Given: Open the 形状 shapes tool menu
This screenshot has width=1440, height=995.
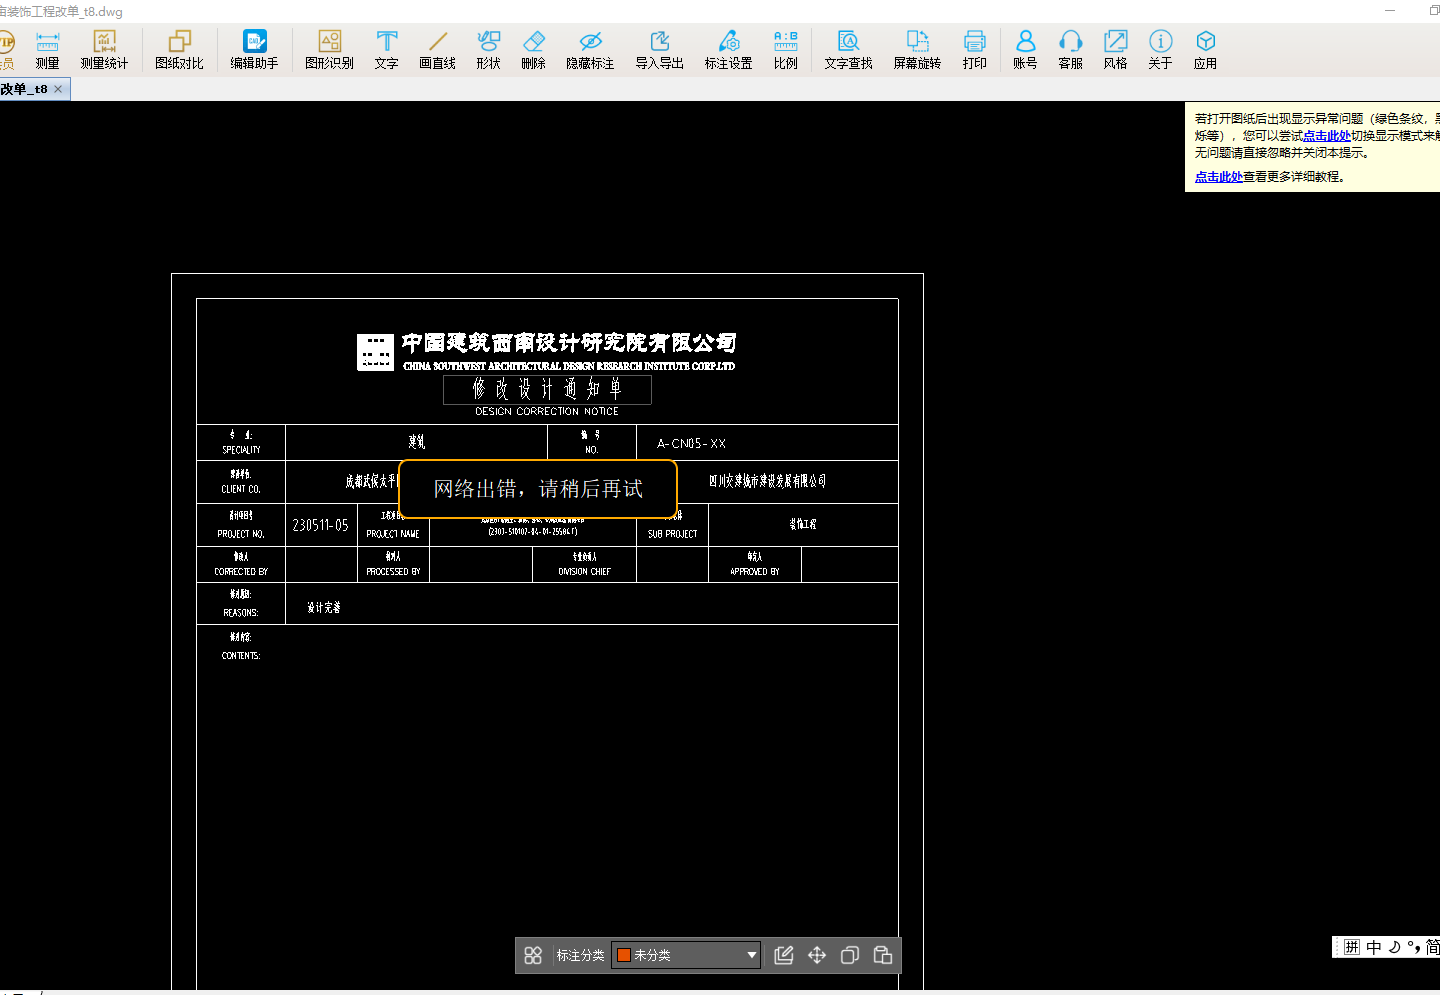Looking at the screenshot, I should click(x=488, y=49).
